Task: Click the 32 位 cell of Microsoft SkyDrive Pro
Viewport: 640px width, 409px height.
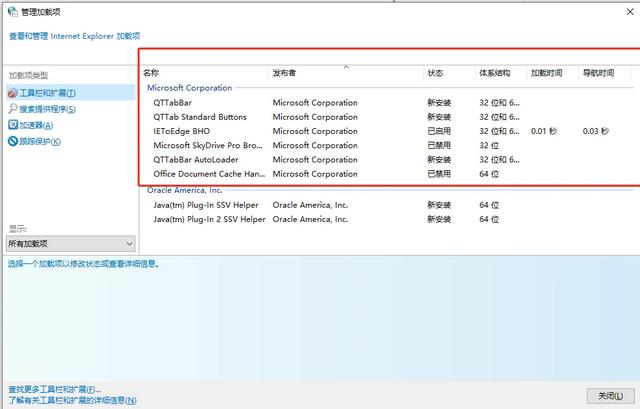Action: point(489,145)
